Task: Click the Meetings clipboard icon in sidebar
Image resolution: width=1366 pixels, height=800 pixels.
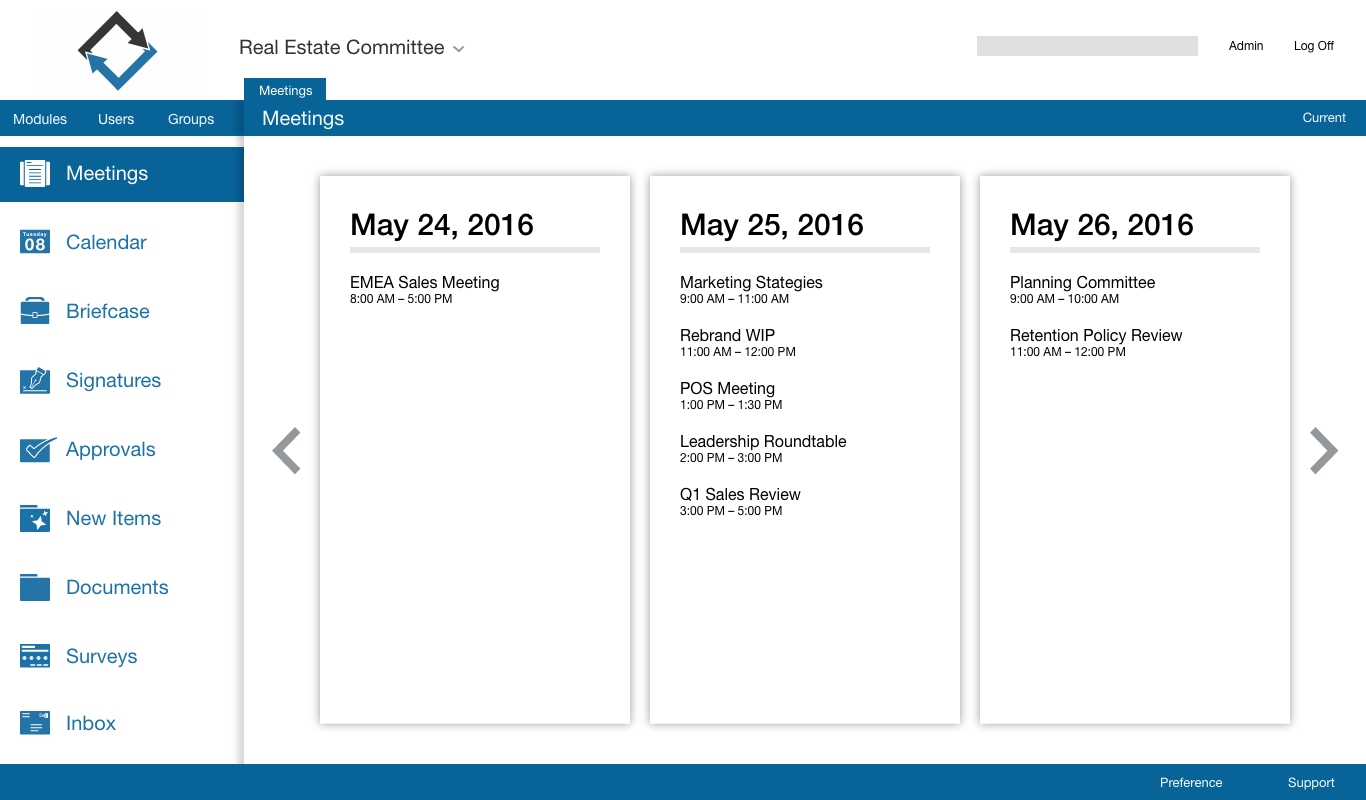Action: pos(35,173)
